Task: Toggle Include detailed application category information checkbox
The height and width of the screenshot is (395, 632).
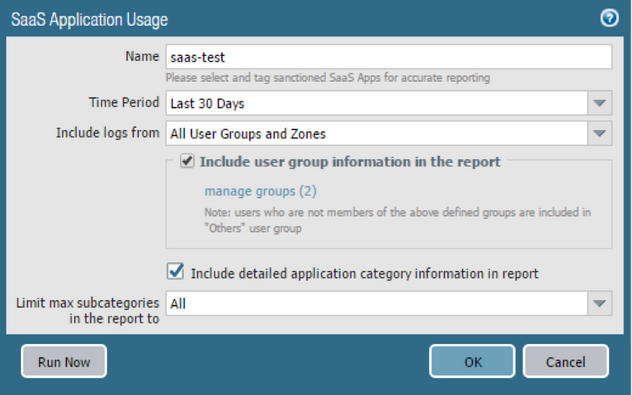Action: coord(176,271)
